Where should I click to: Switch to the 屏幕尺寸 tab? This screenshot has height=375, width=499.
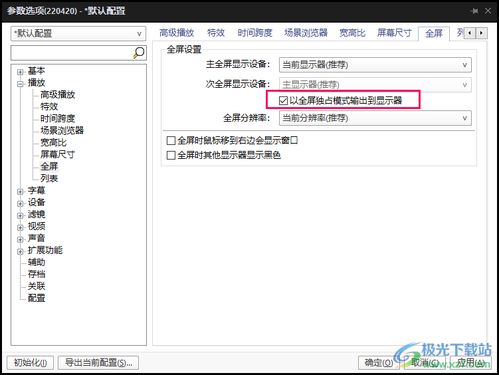[x=394, y=33]
